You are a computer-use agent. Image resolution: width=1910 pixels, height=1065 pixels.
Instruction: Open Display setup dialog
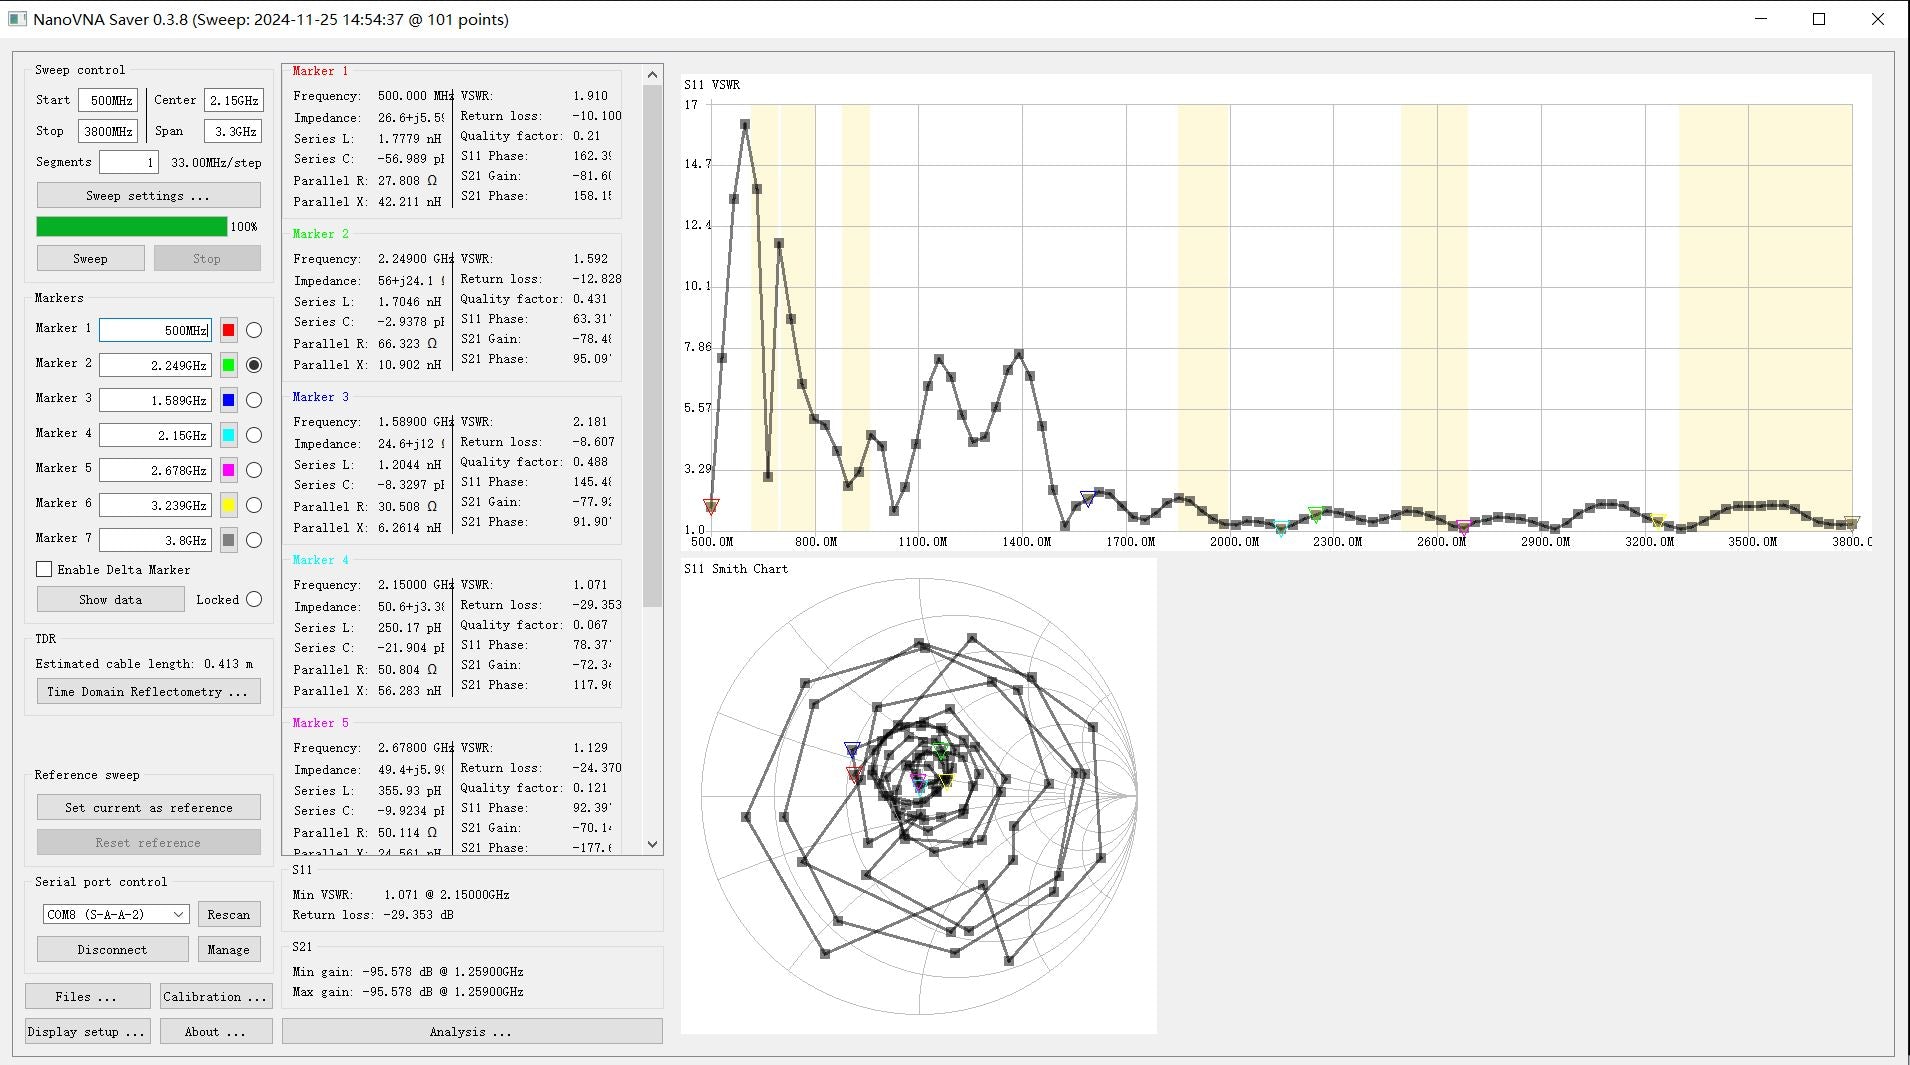(87, 1031)
